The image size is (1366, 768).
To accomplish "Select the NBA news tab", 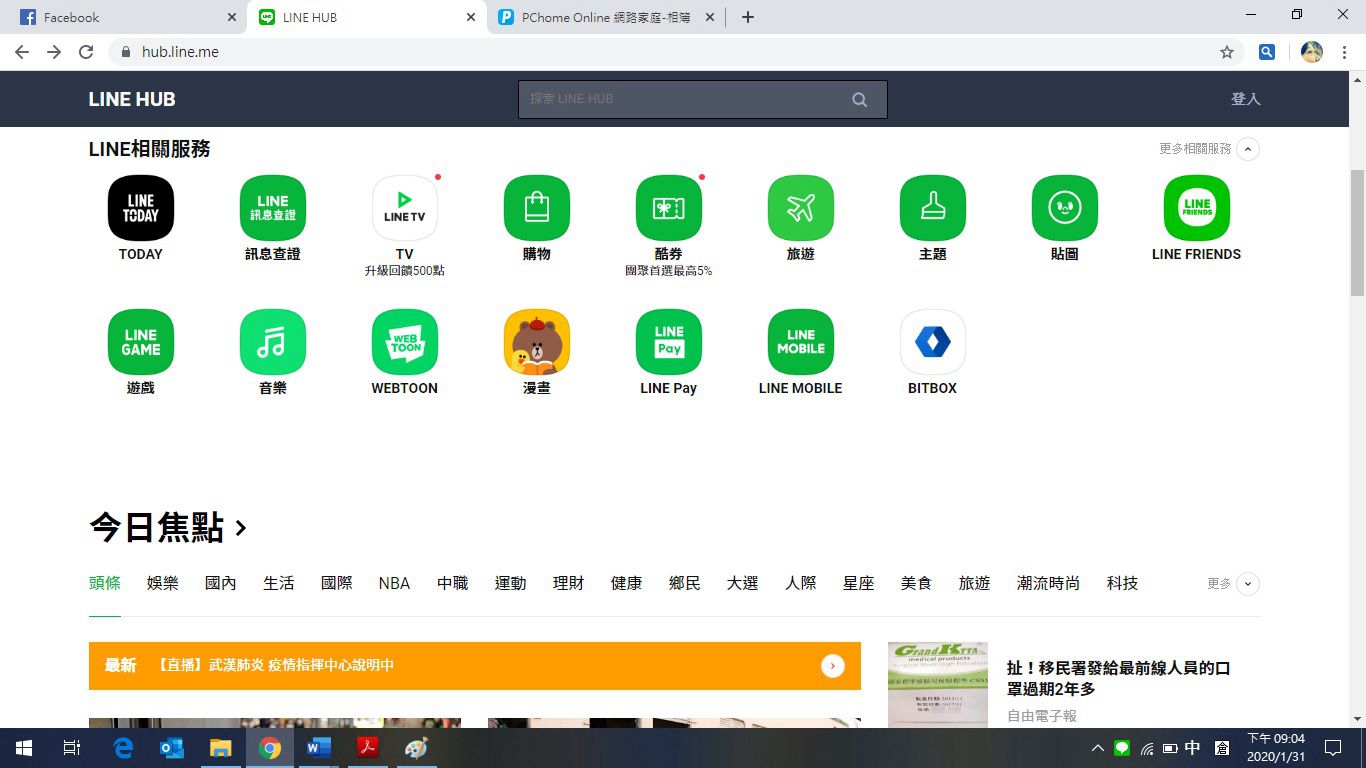I will pos(394,583).
